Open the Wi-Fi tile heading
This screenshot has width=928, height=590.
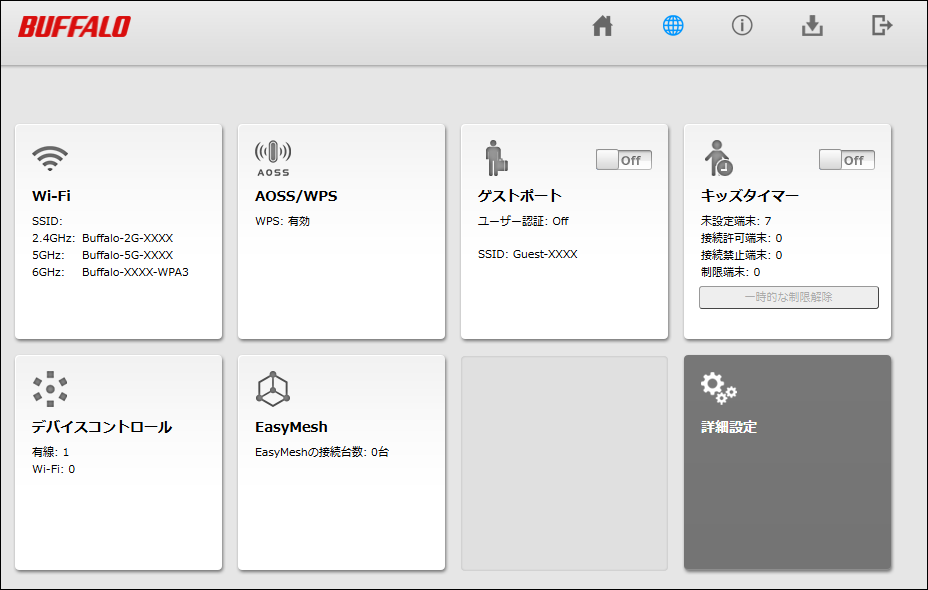(x=51, y=196)
